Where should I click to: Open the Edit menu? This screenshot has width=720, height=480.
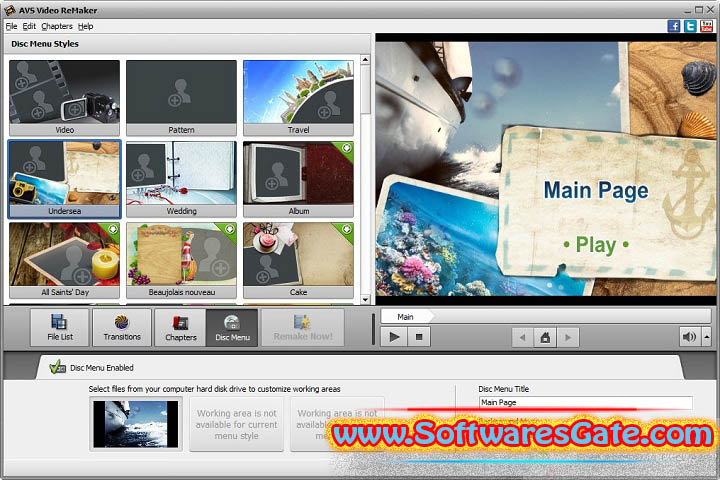tap(29, 26)
